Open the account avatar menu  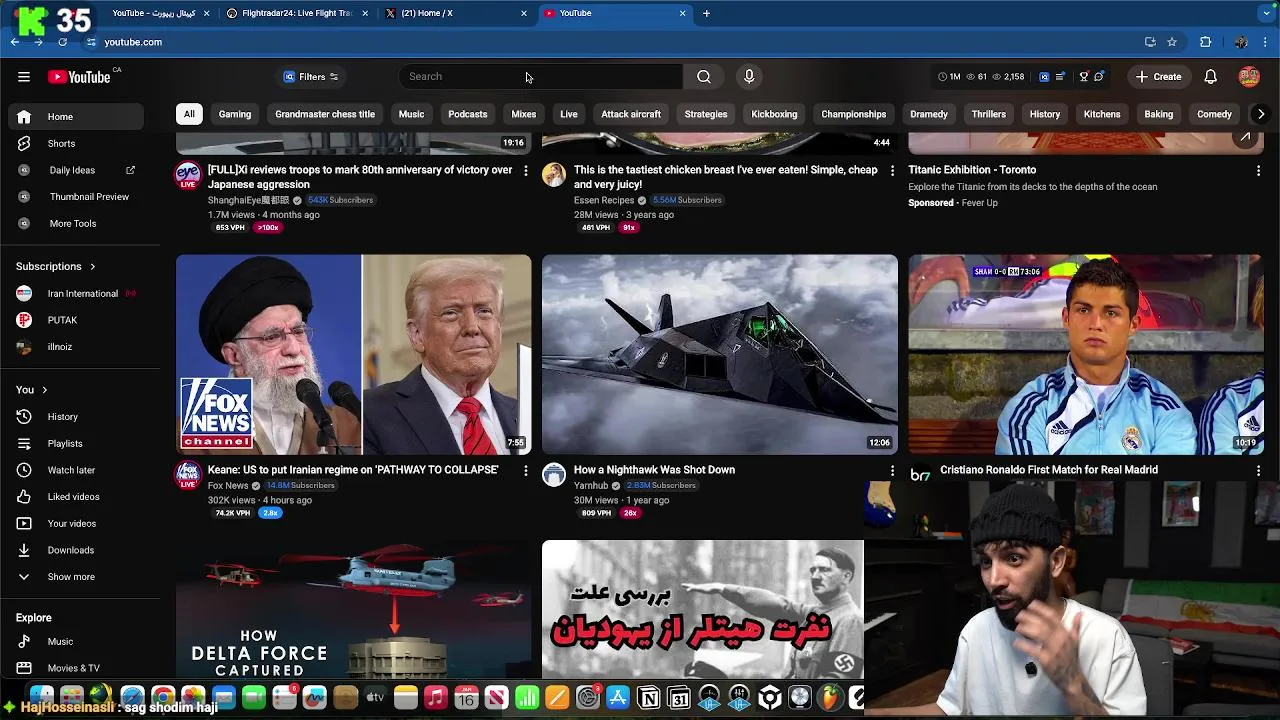[x=1249, y=76]
